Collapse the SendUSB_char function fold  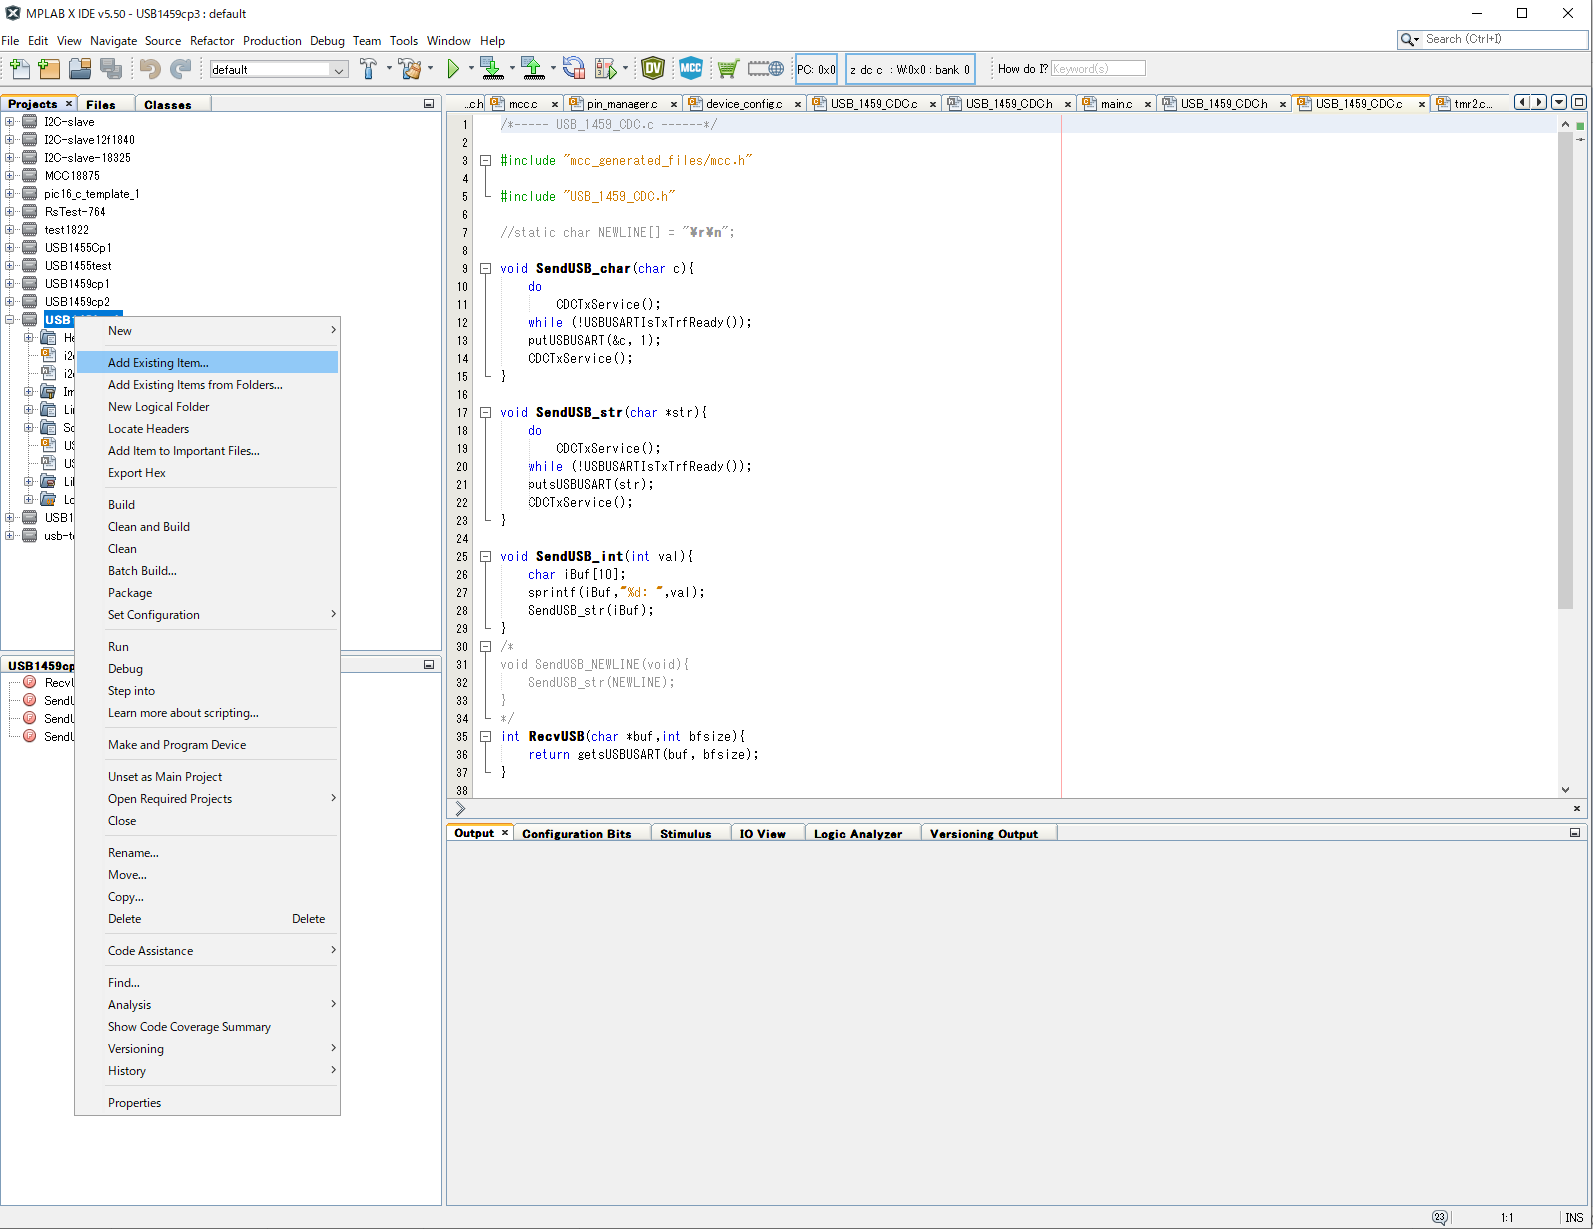click(x=485, y=269)
